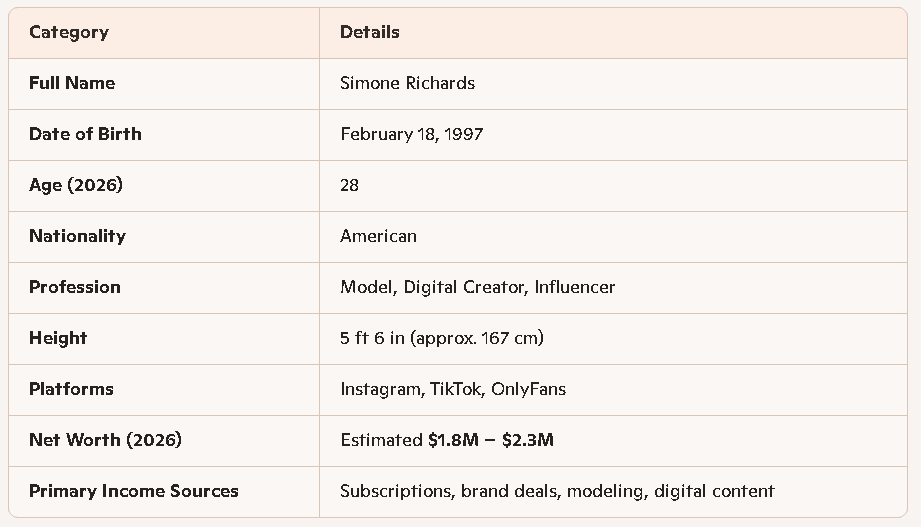
Task: Select the Platforms label cell
Action: (71, 389)
